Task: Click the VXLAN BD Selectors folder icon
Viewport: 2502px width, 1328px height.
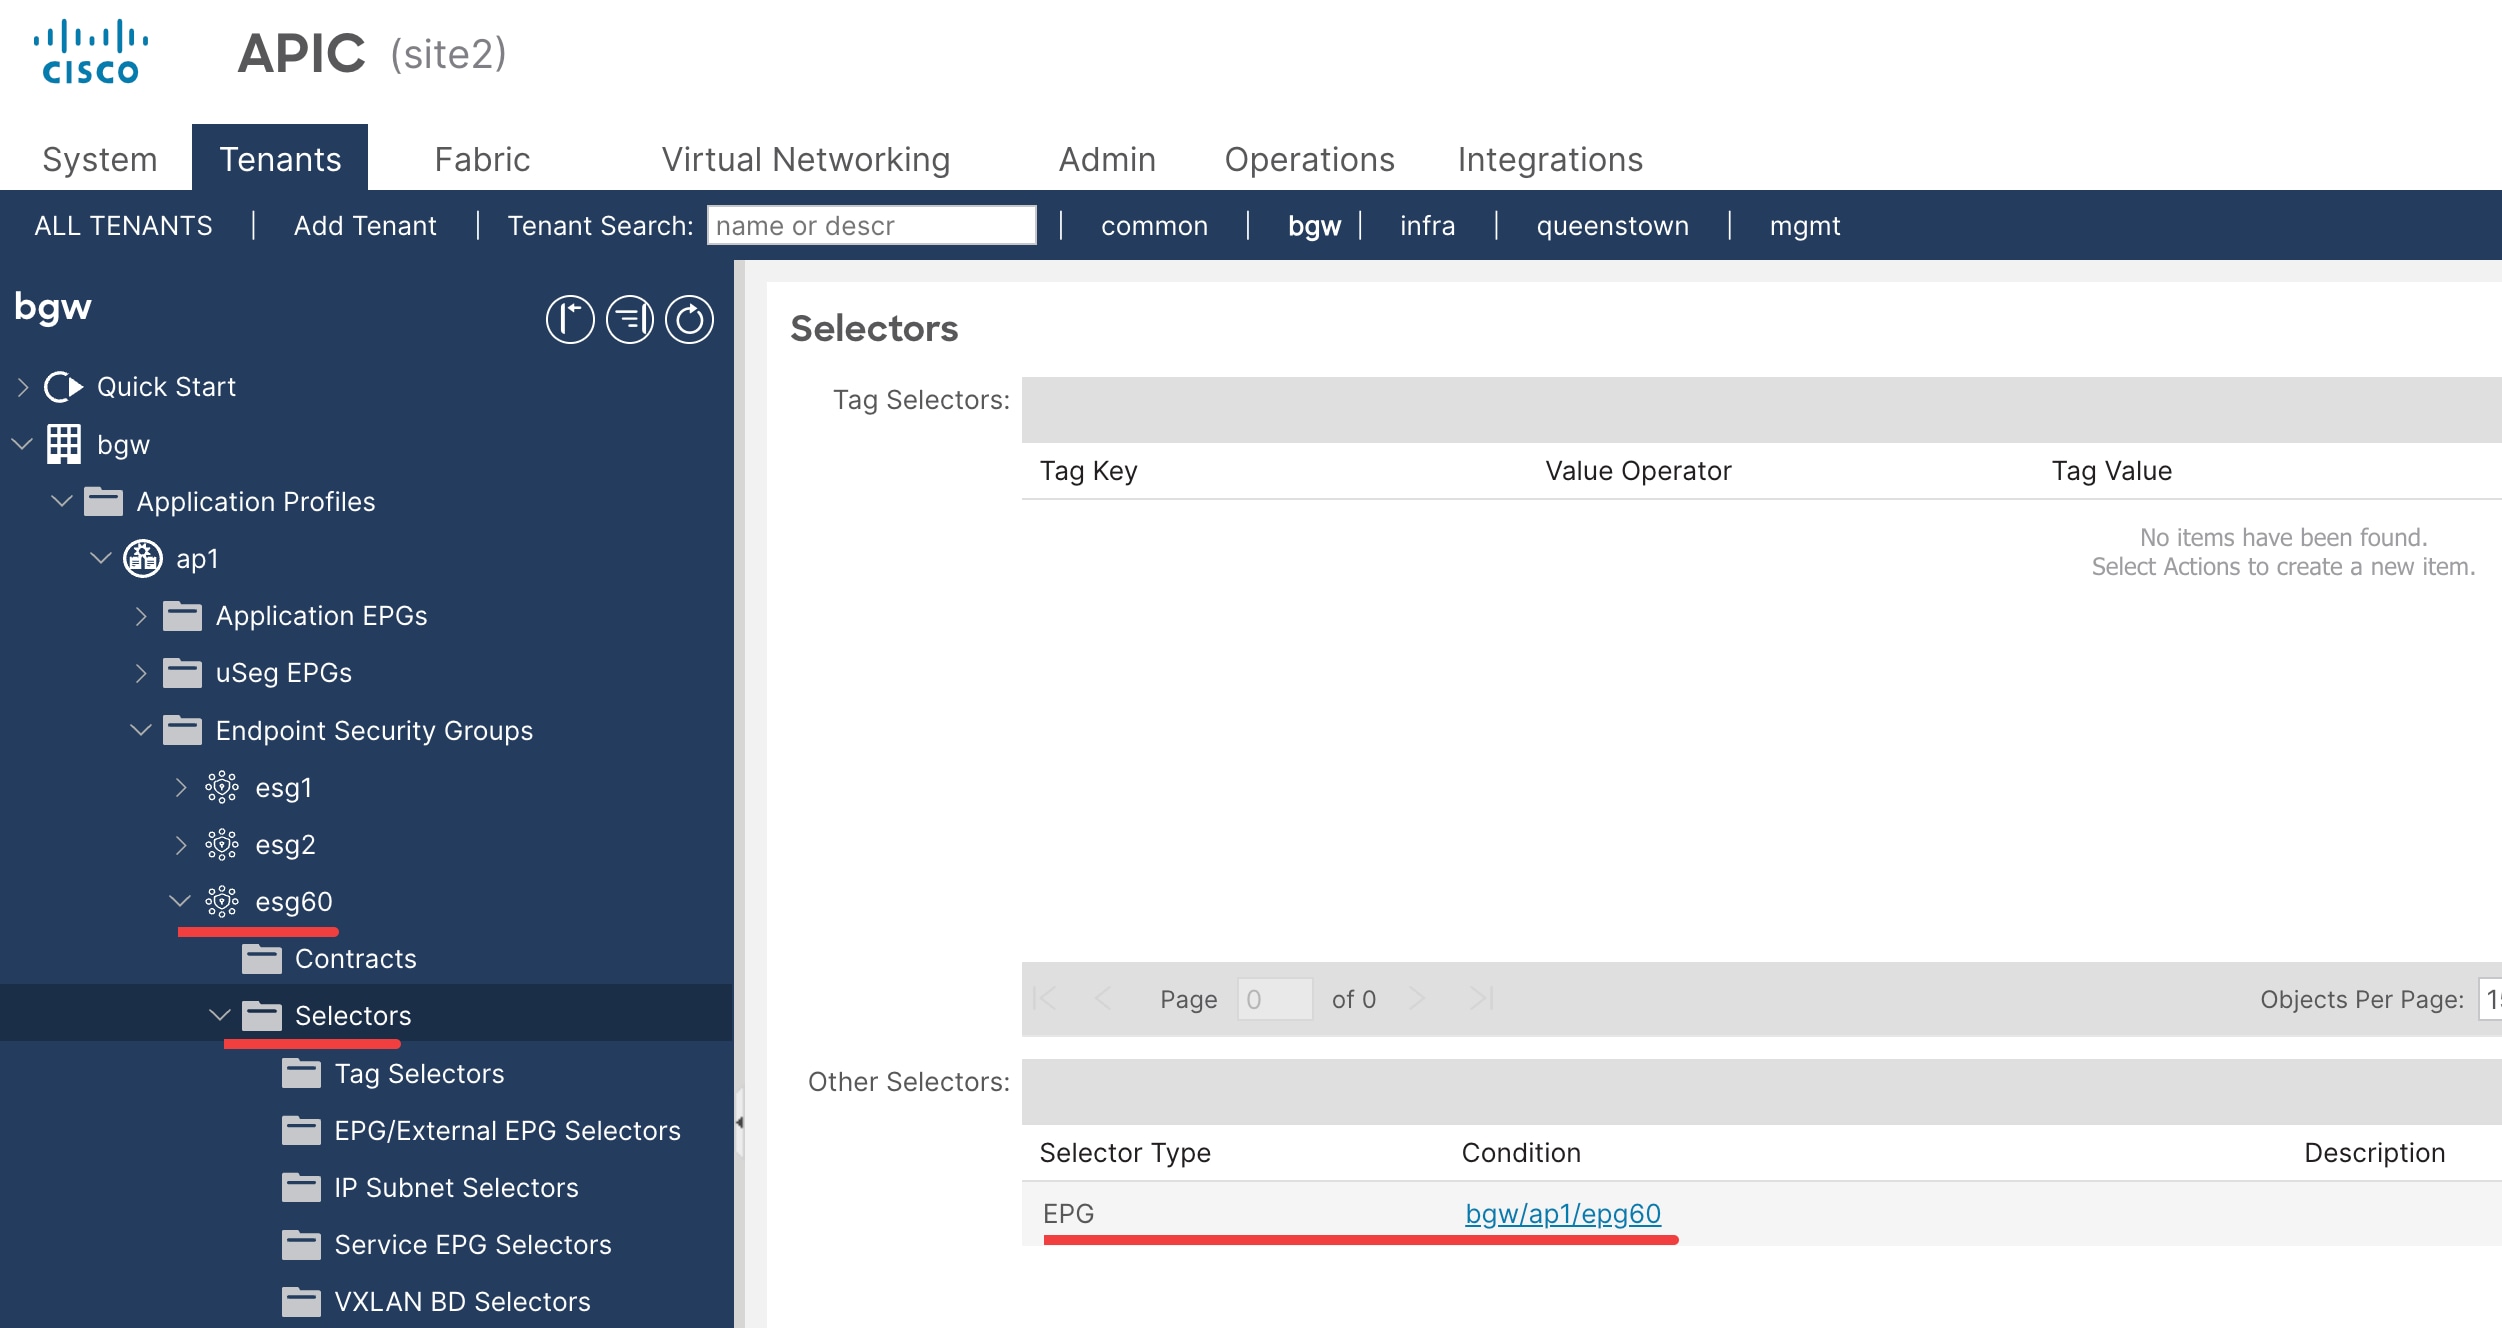Action: click(x=301, y=1302)
